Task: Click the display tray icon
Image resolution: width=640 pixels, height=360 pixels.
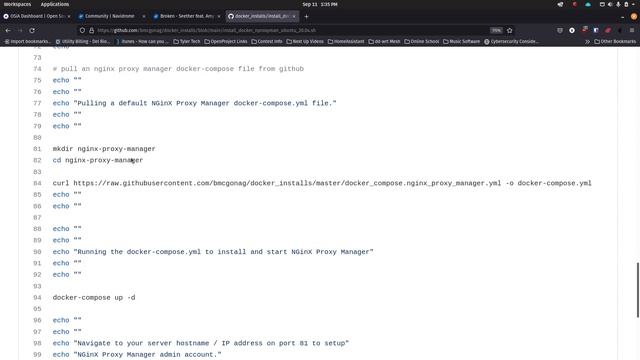Action: [602, 4]
